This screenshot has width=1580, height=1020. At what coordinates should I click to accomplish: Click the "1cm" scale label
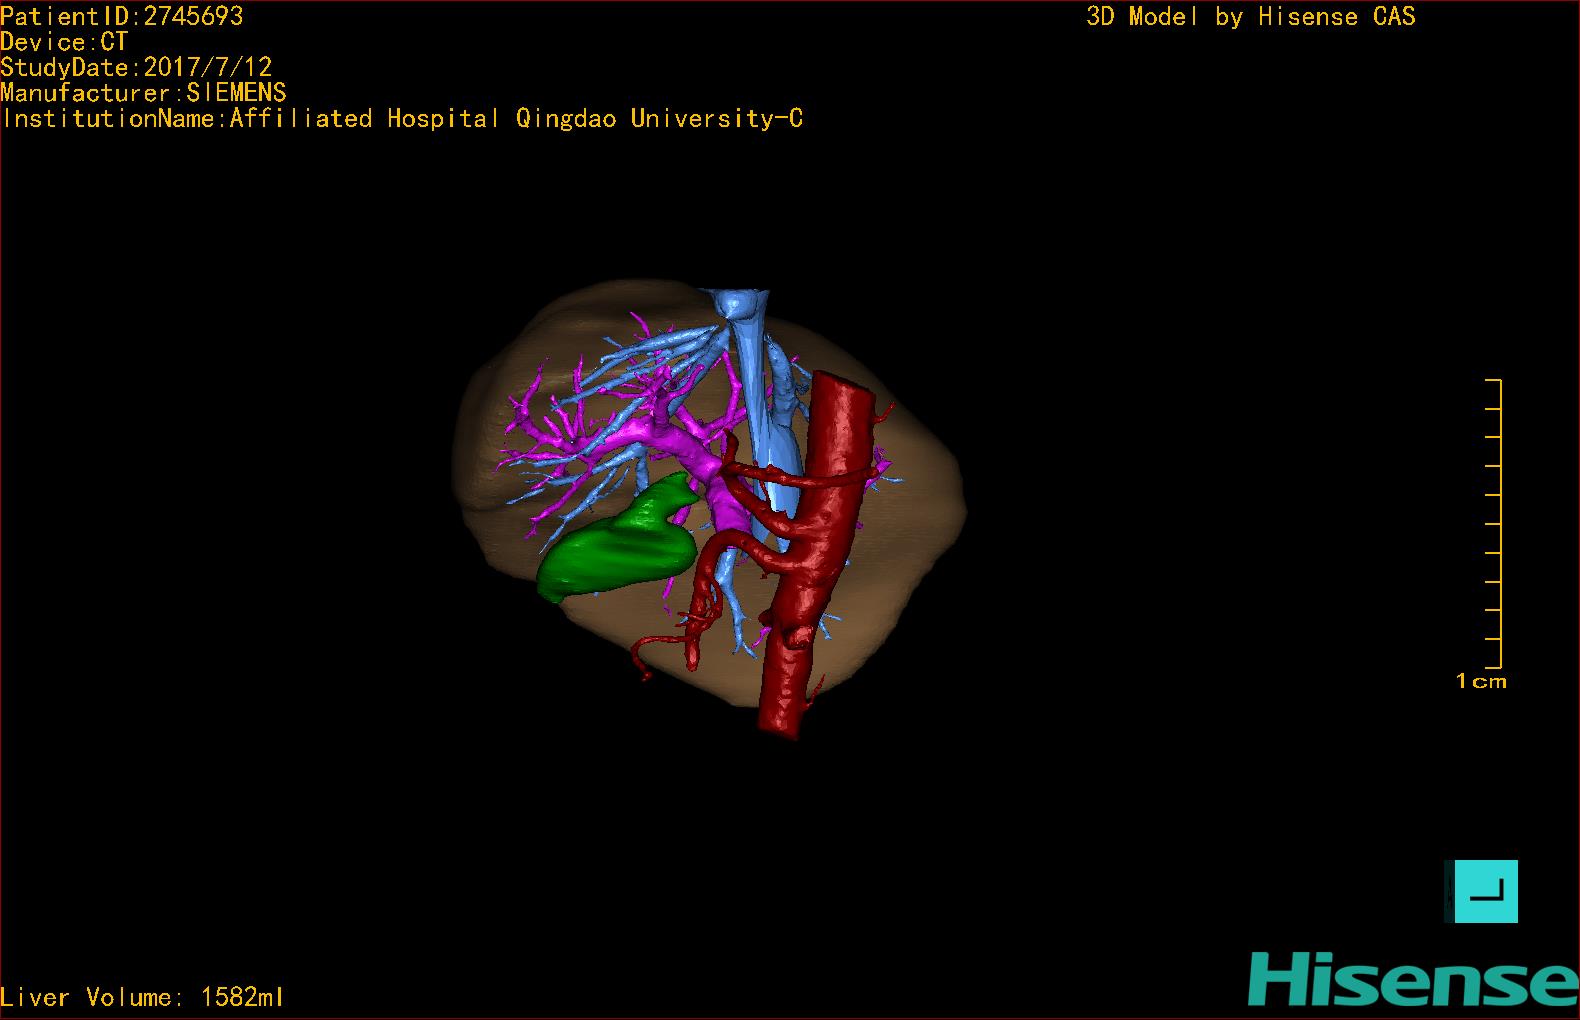1481,681
